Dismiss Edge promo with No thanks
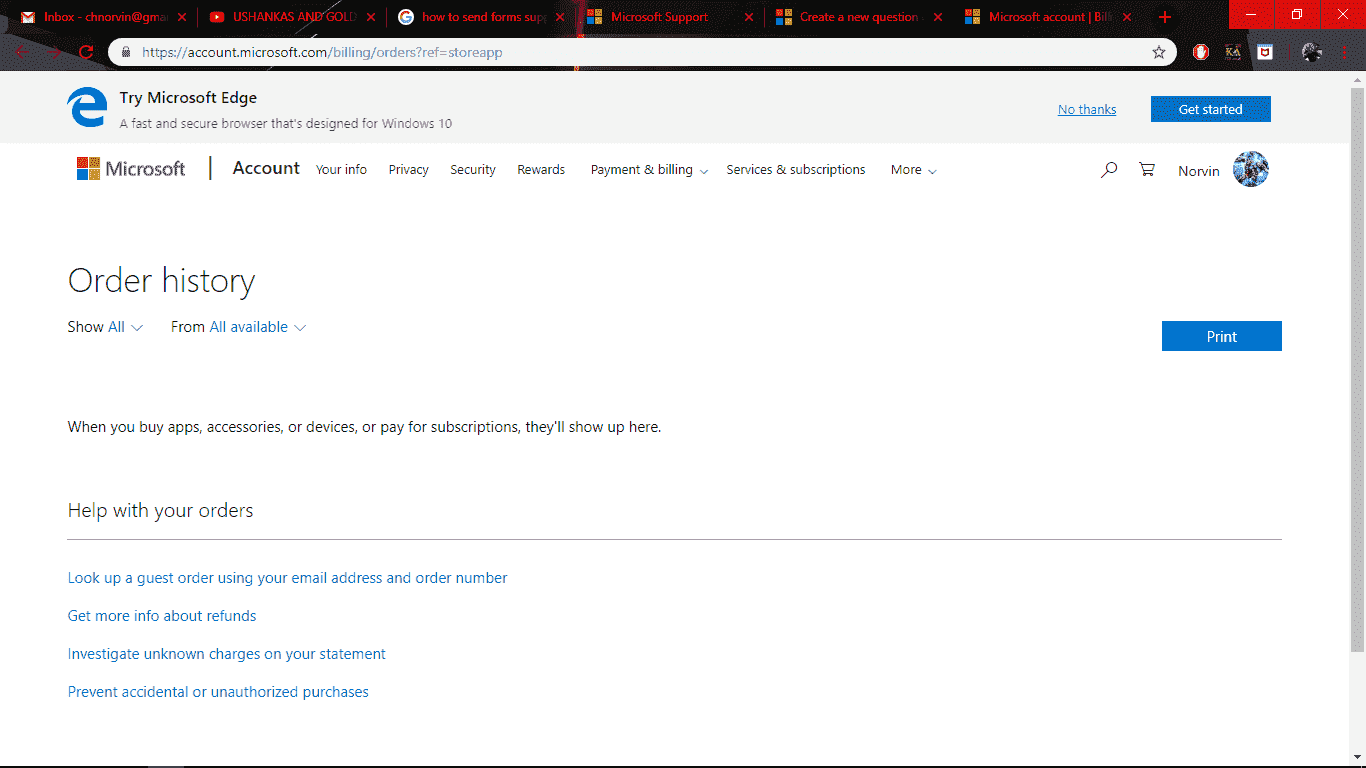The height and width of the screenshot is (768, 1366). 1087,110
